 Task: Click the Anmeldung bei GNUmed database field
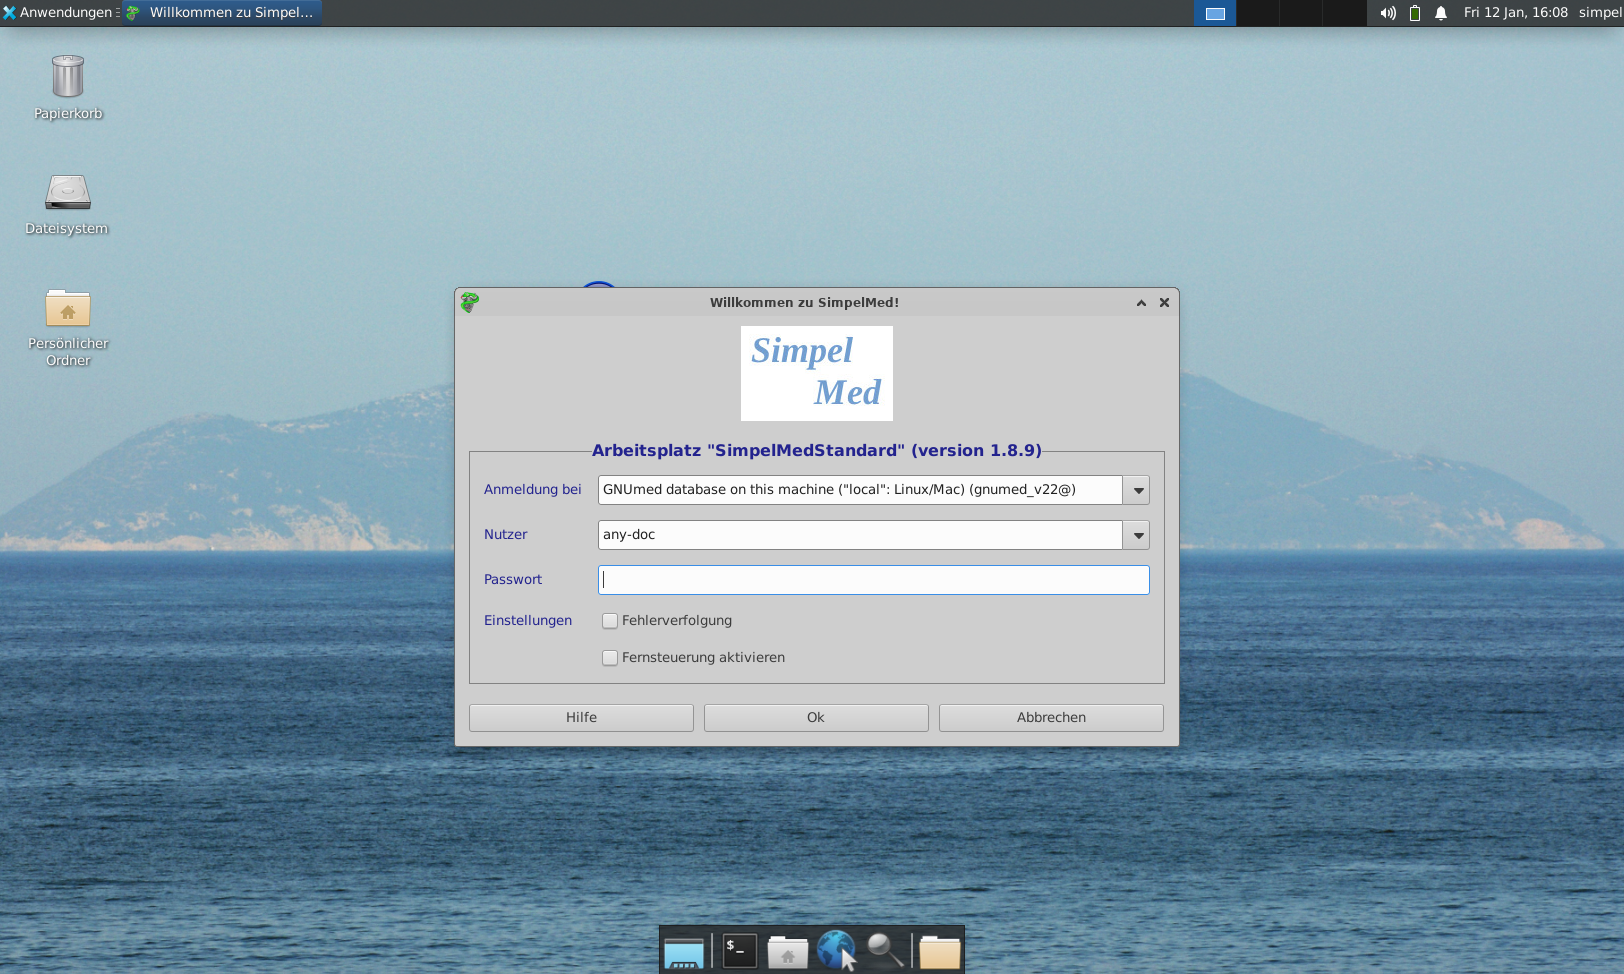pyautogui.click(x=860, y=490)
